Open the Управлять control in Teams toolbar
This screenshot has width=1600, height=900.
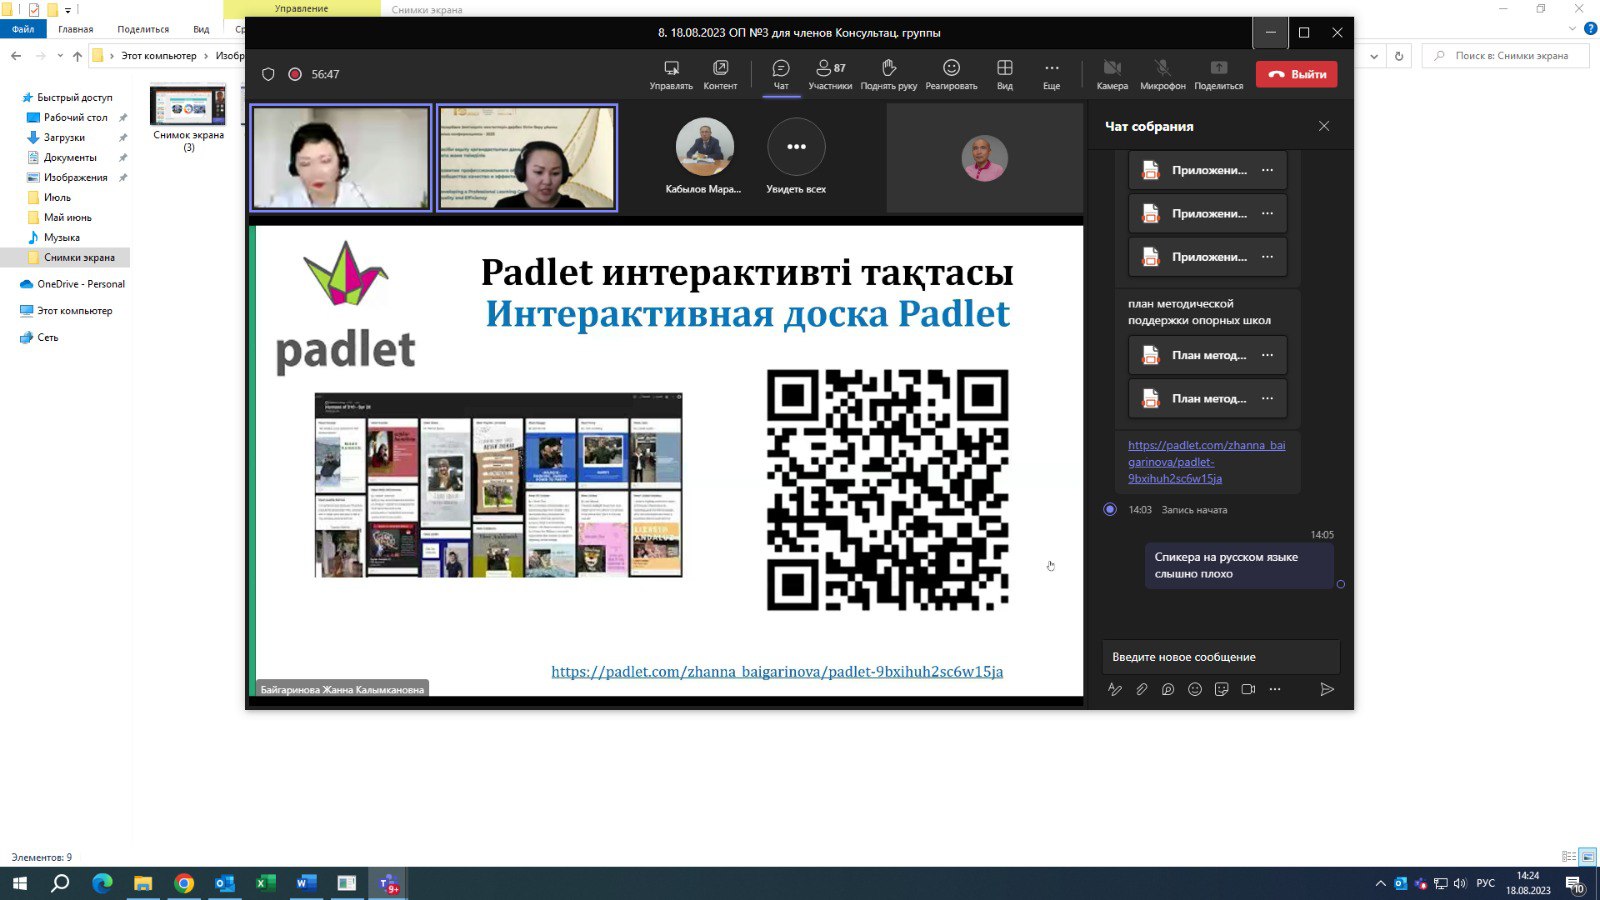click(x=671, y=75)
